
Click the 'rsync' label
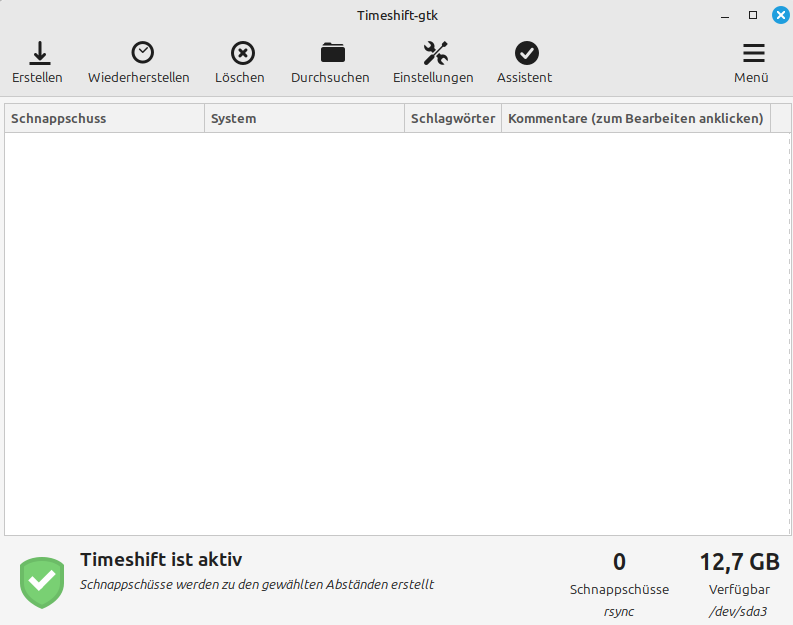(x=619, y=612)
